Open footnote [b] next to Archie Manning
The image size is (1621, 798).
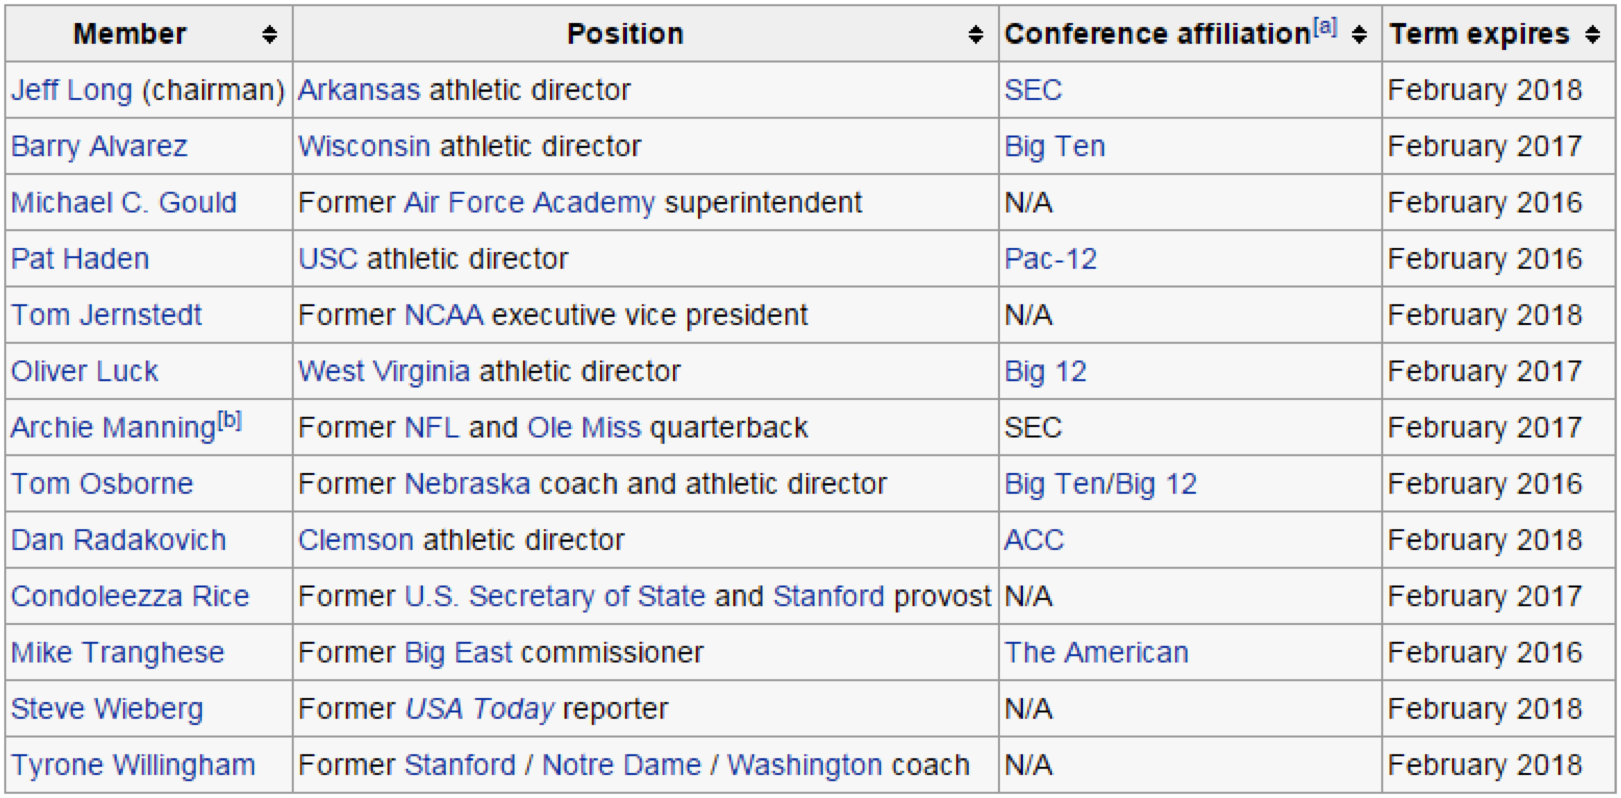[230, 420]
